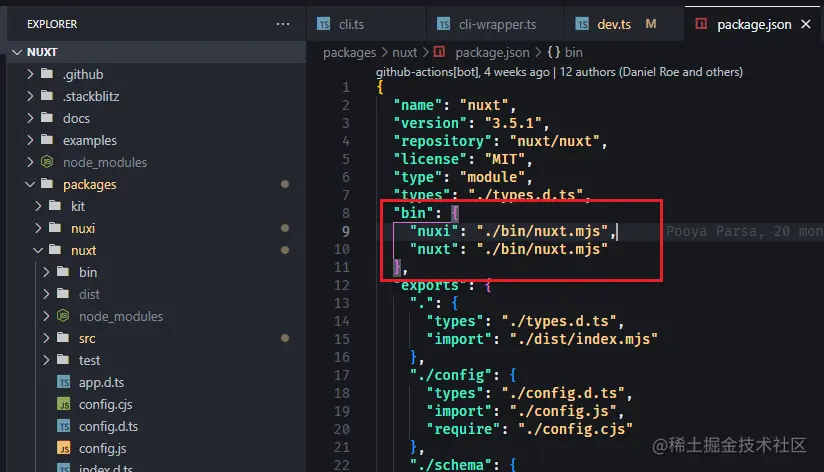Click nuxt folder icon
Image resolution: width=824 pixels, height=472 pixels.
55,250
